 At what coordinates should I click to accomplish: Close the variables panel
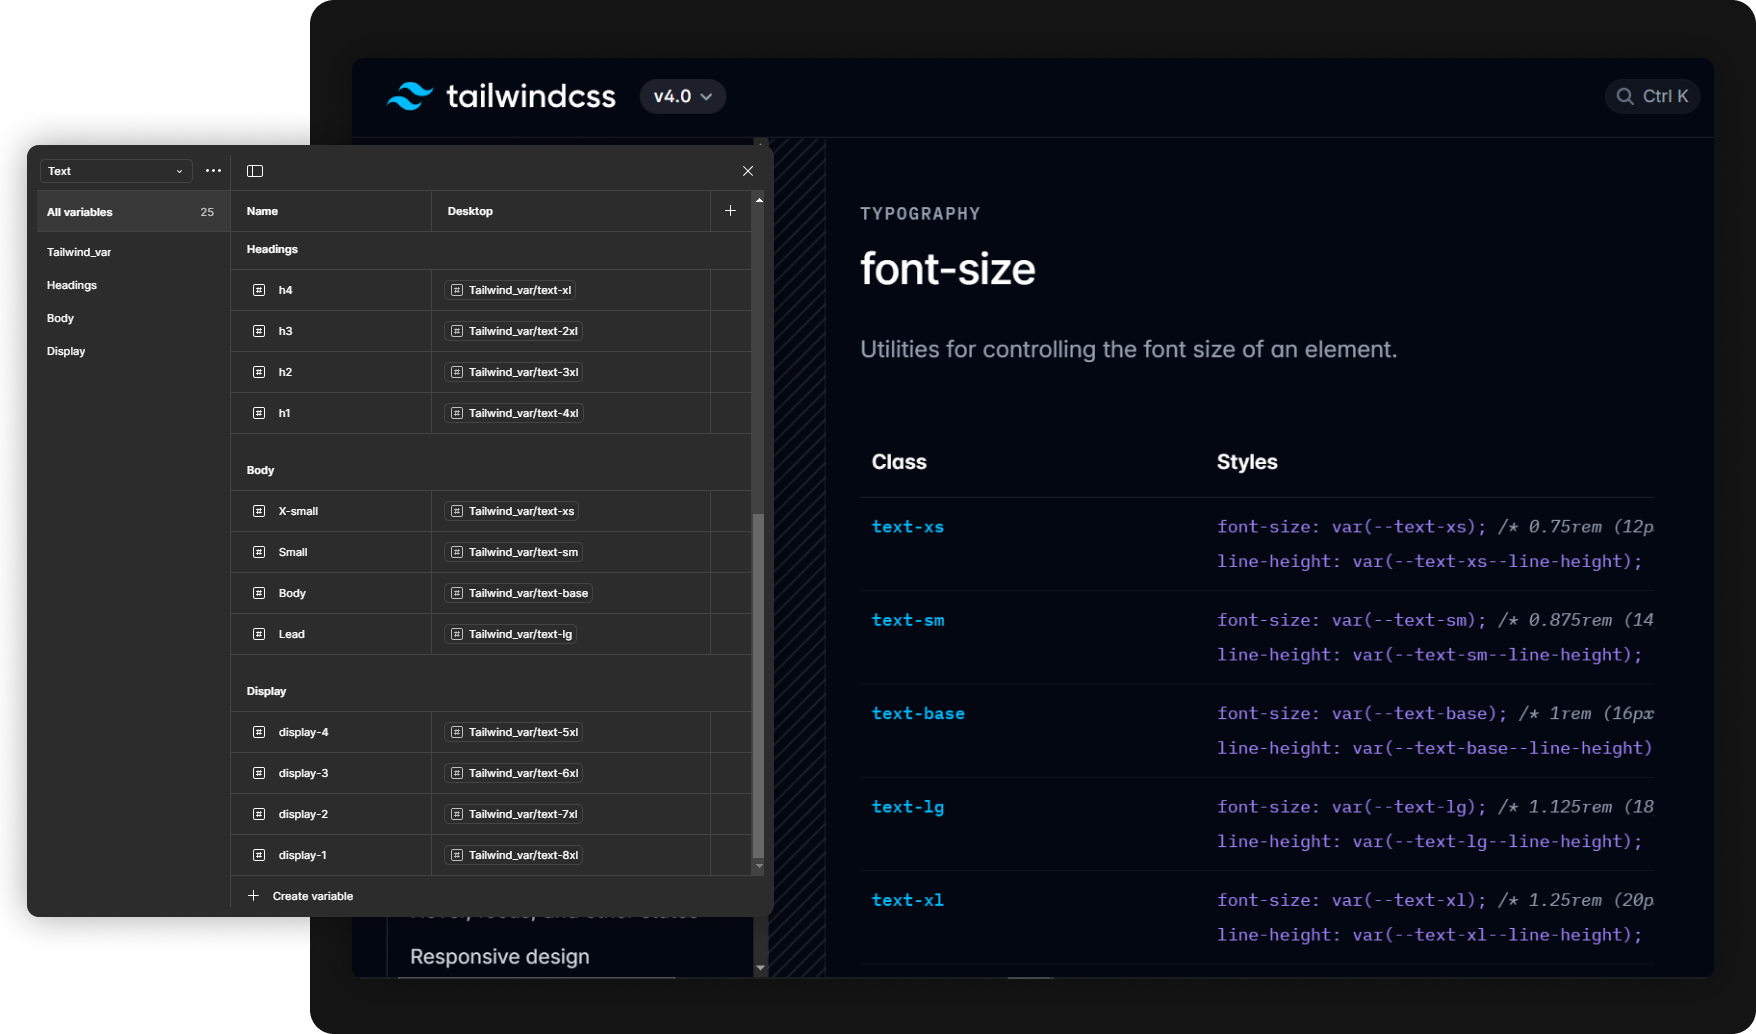click(x=748, y=171)
